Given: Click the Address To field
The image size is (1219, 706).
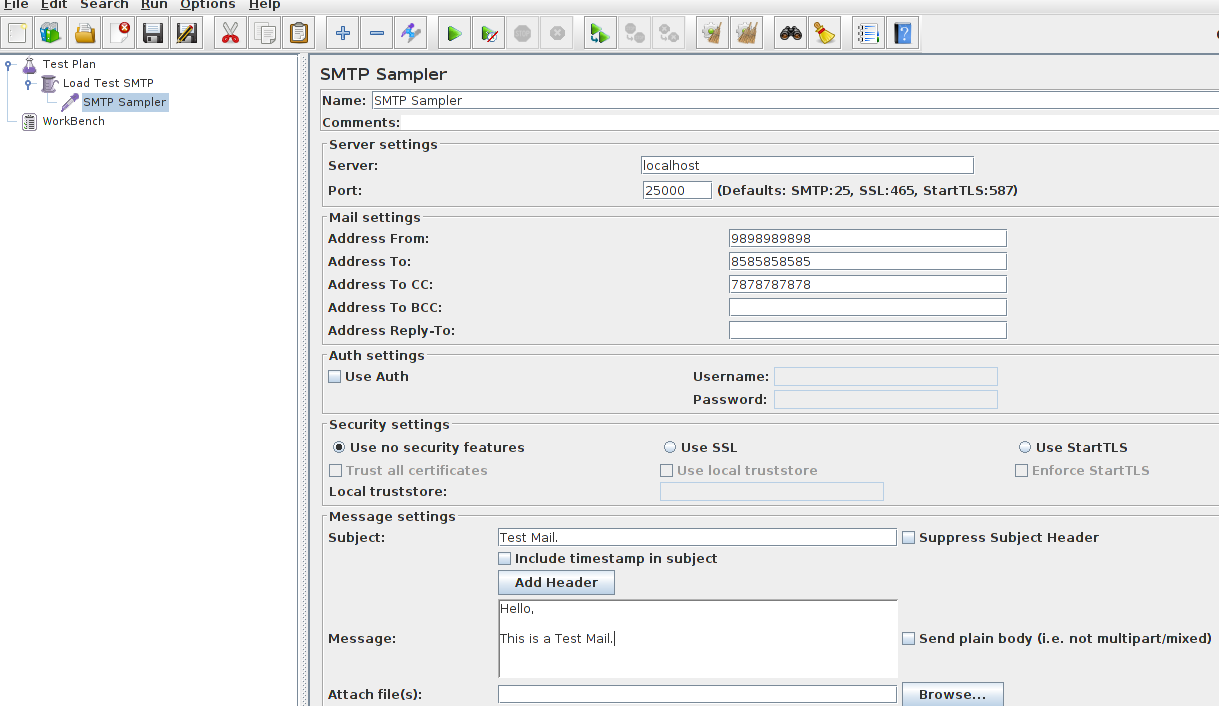Looking at the screenshot, I should [x=868, y=261].
